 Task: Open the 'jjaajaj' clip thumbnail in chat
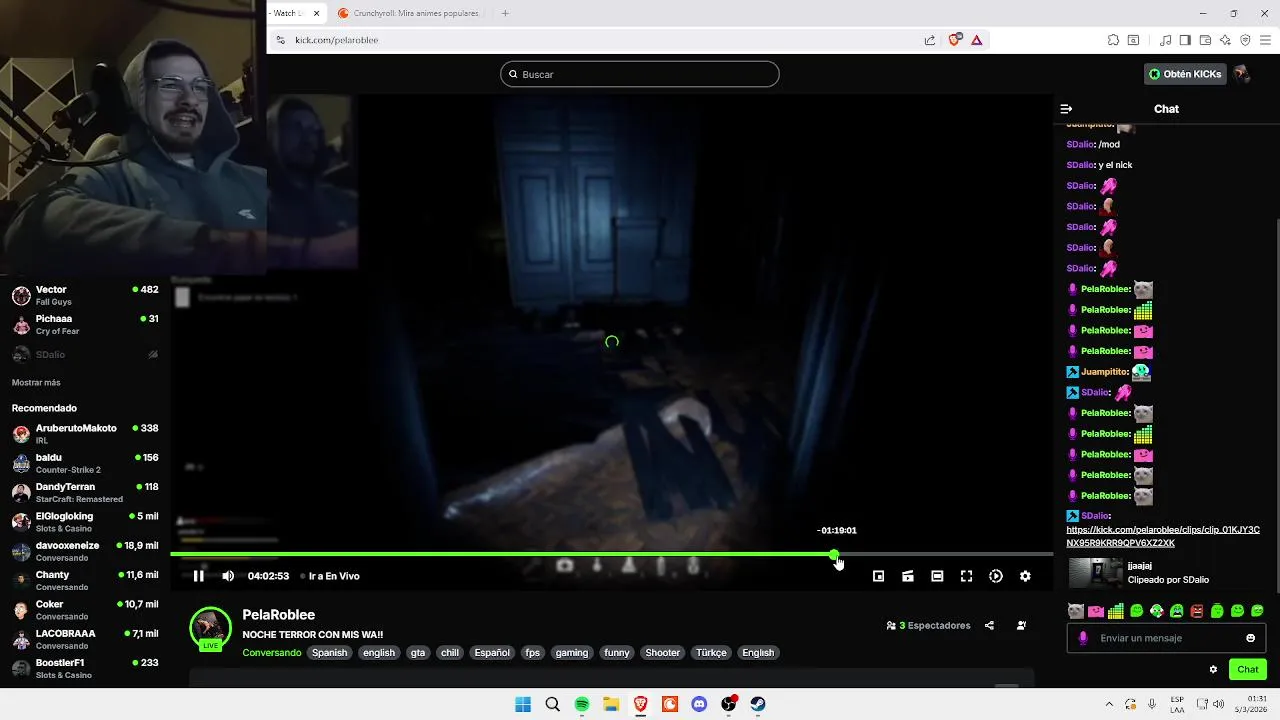(x=1096, y=573)
